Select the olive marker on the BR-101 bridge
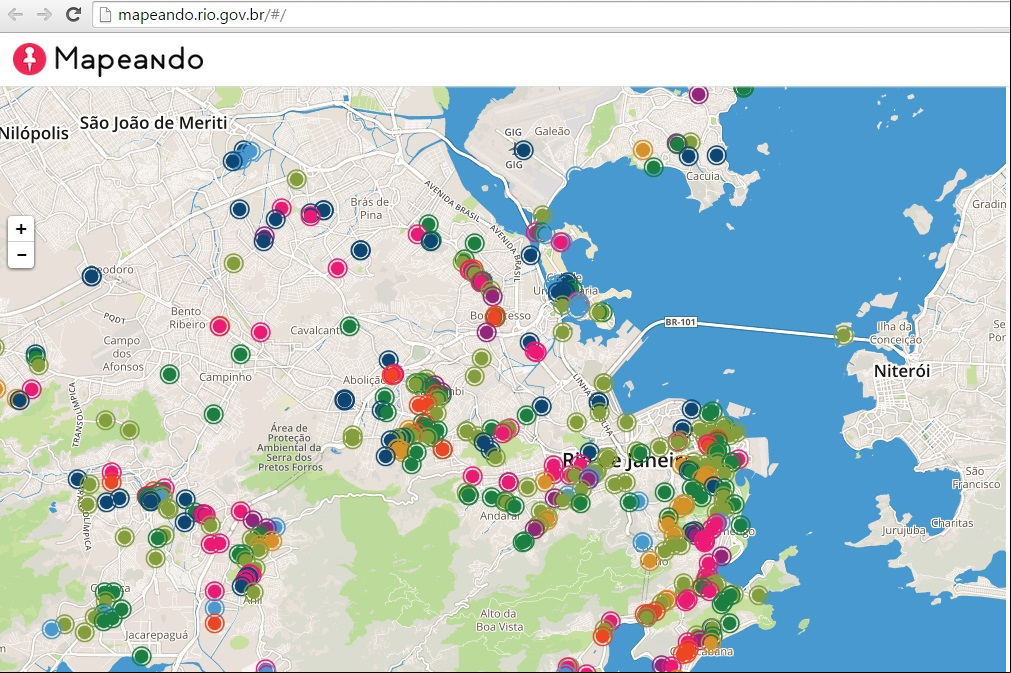The image size is (1011, 673). (843, 335)
